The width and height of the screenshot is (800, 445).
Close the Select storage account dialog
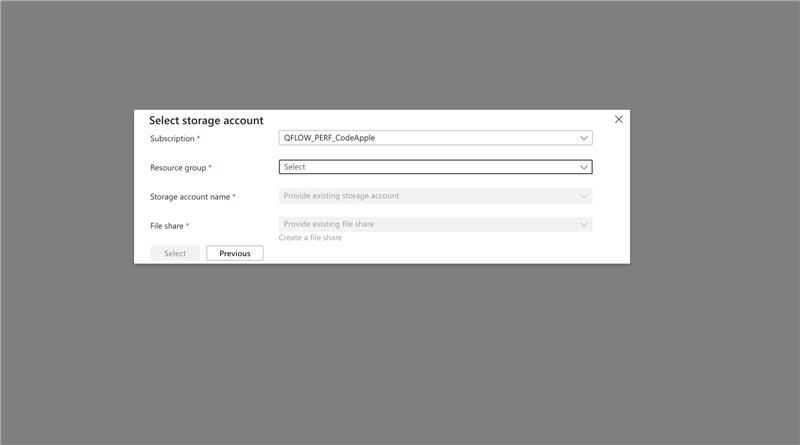click(618, 119)
